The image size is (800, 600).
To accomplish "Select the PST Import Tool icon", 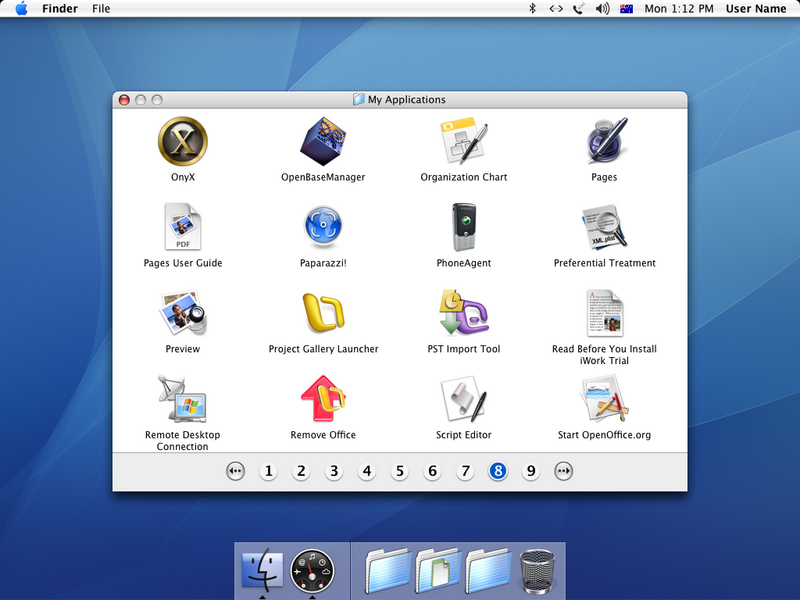I will point(464,312).
